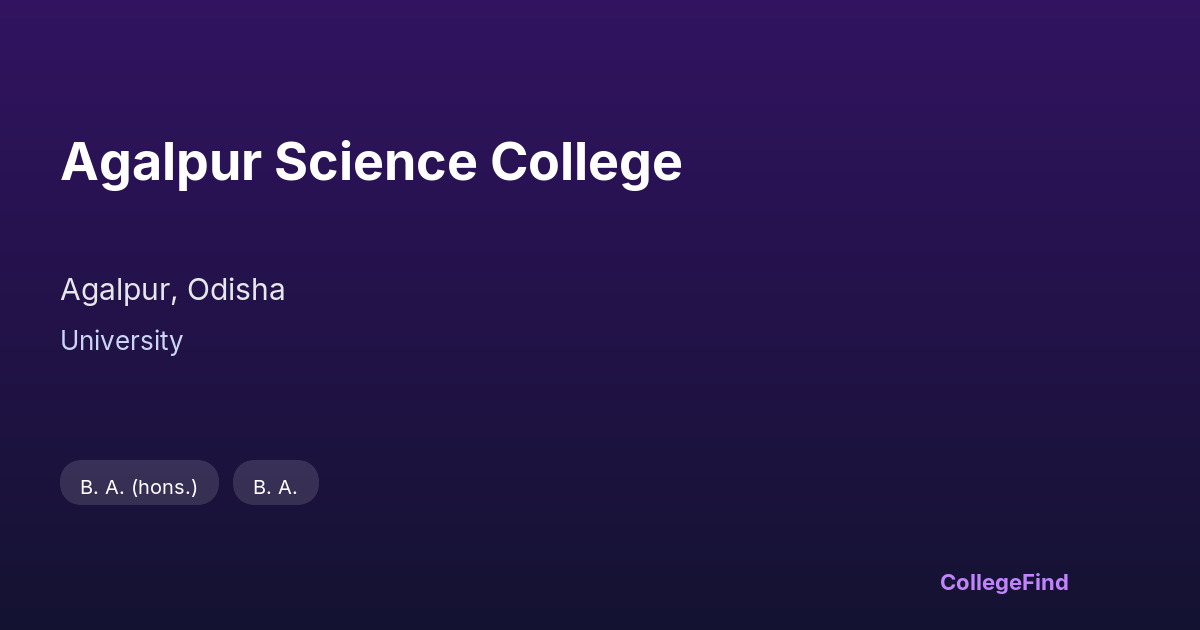Open the CollegeFind brand logo

(1004, 582)
